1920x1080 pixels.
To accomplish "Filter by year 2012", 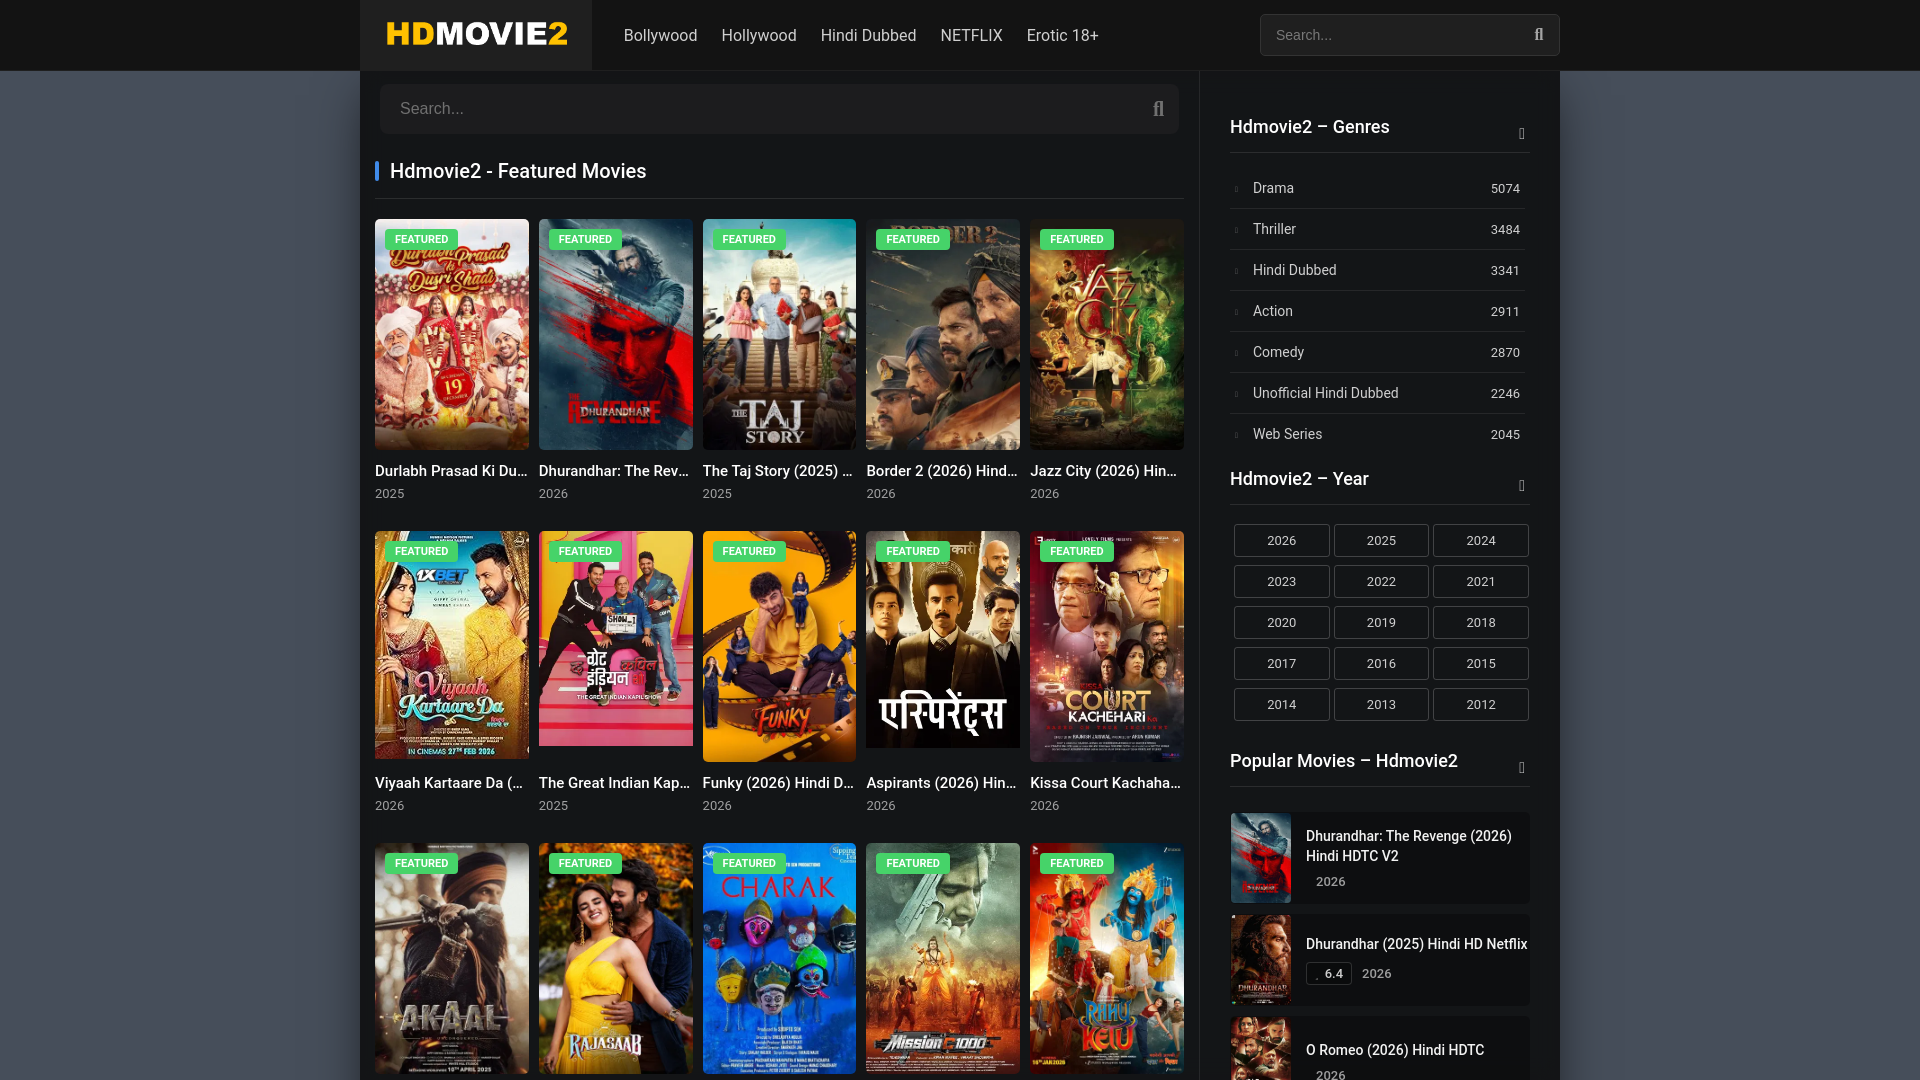I will pos(1480,705).
